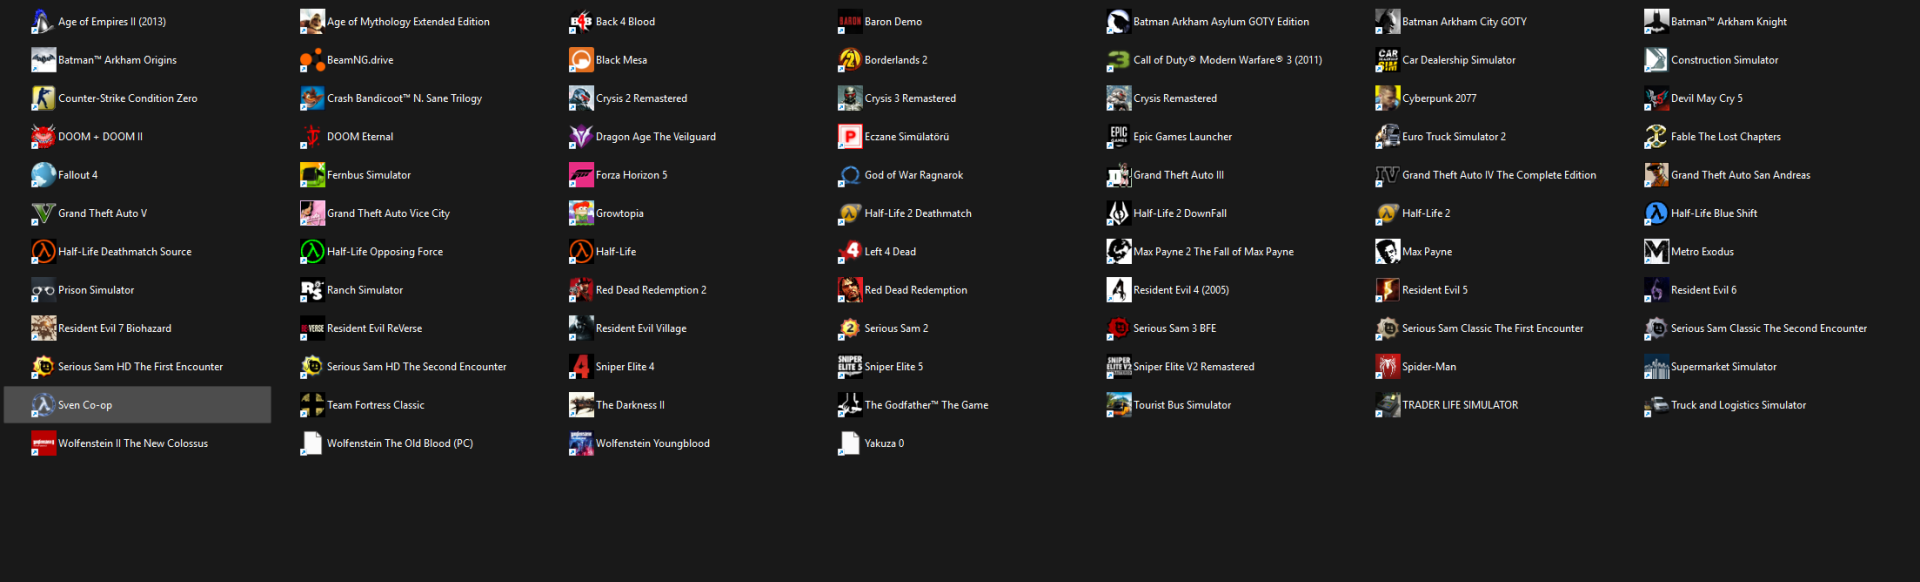The width and height of the screenshot is (1920, 582).
Task: Select Call of Duty Modern Warfare 3 icon
Action: pyautogui.click(x=1119, y=60)
